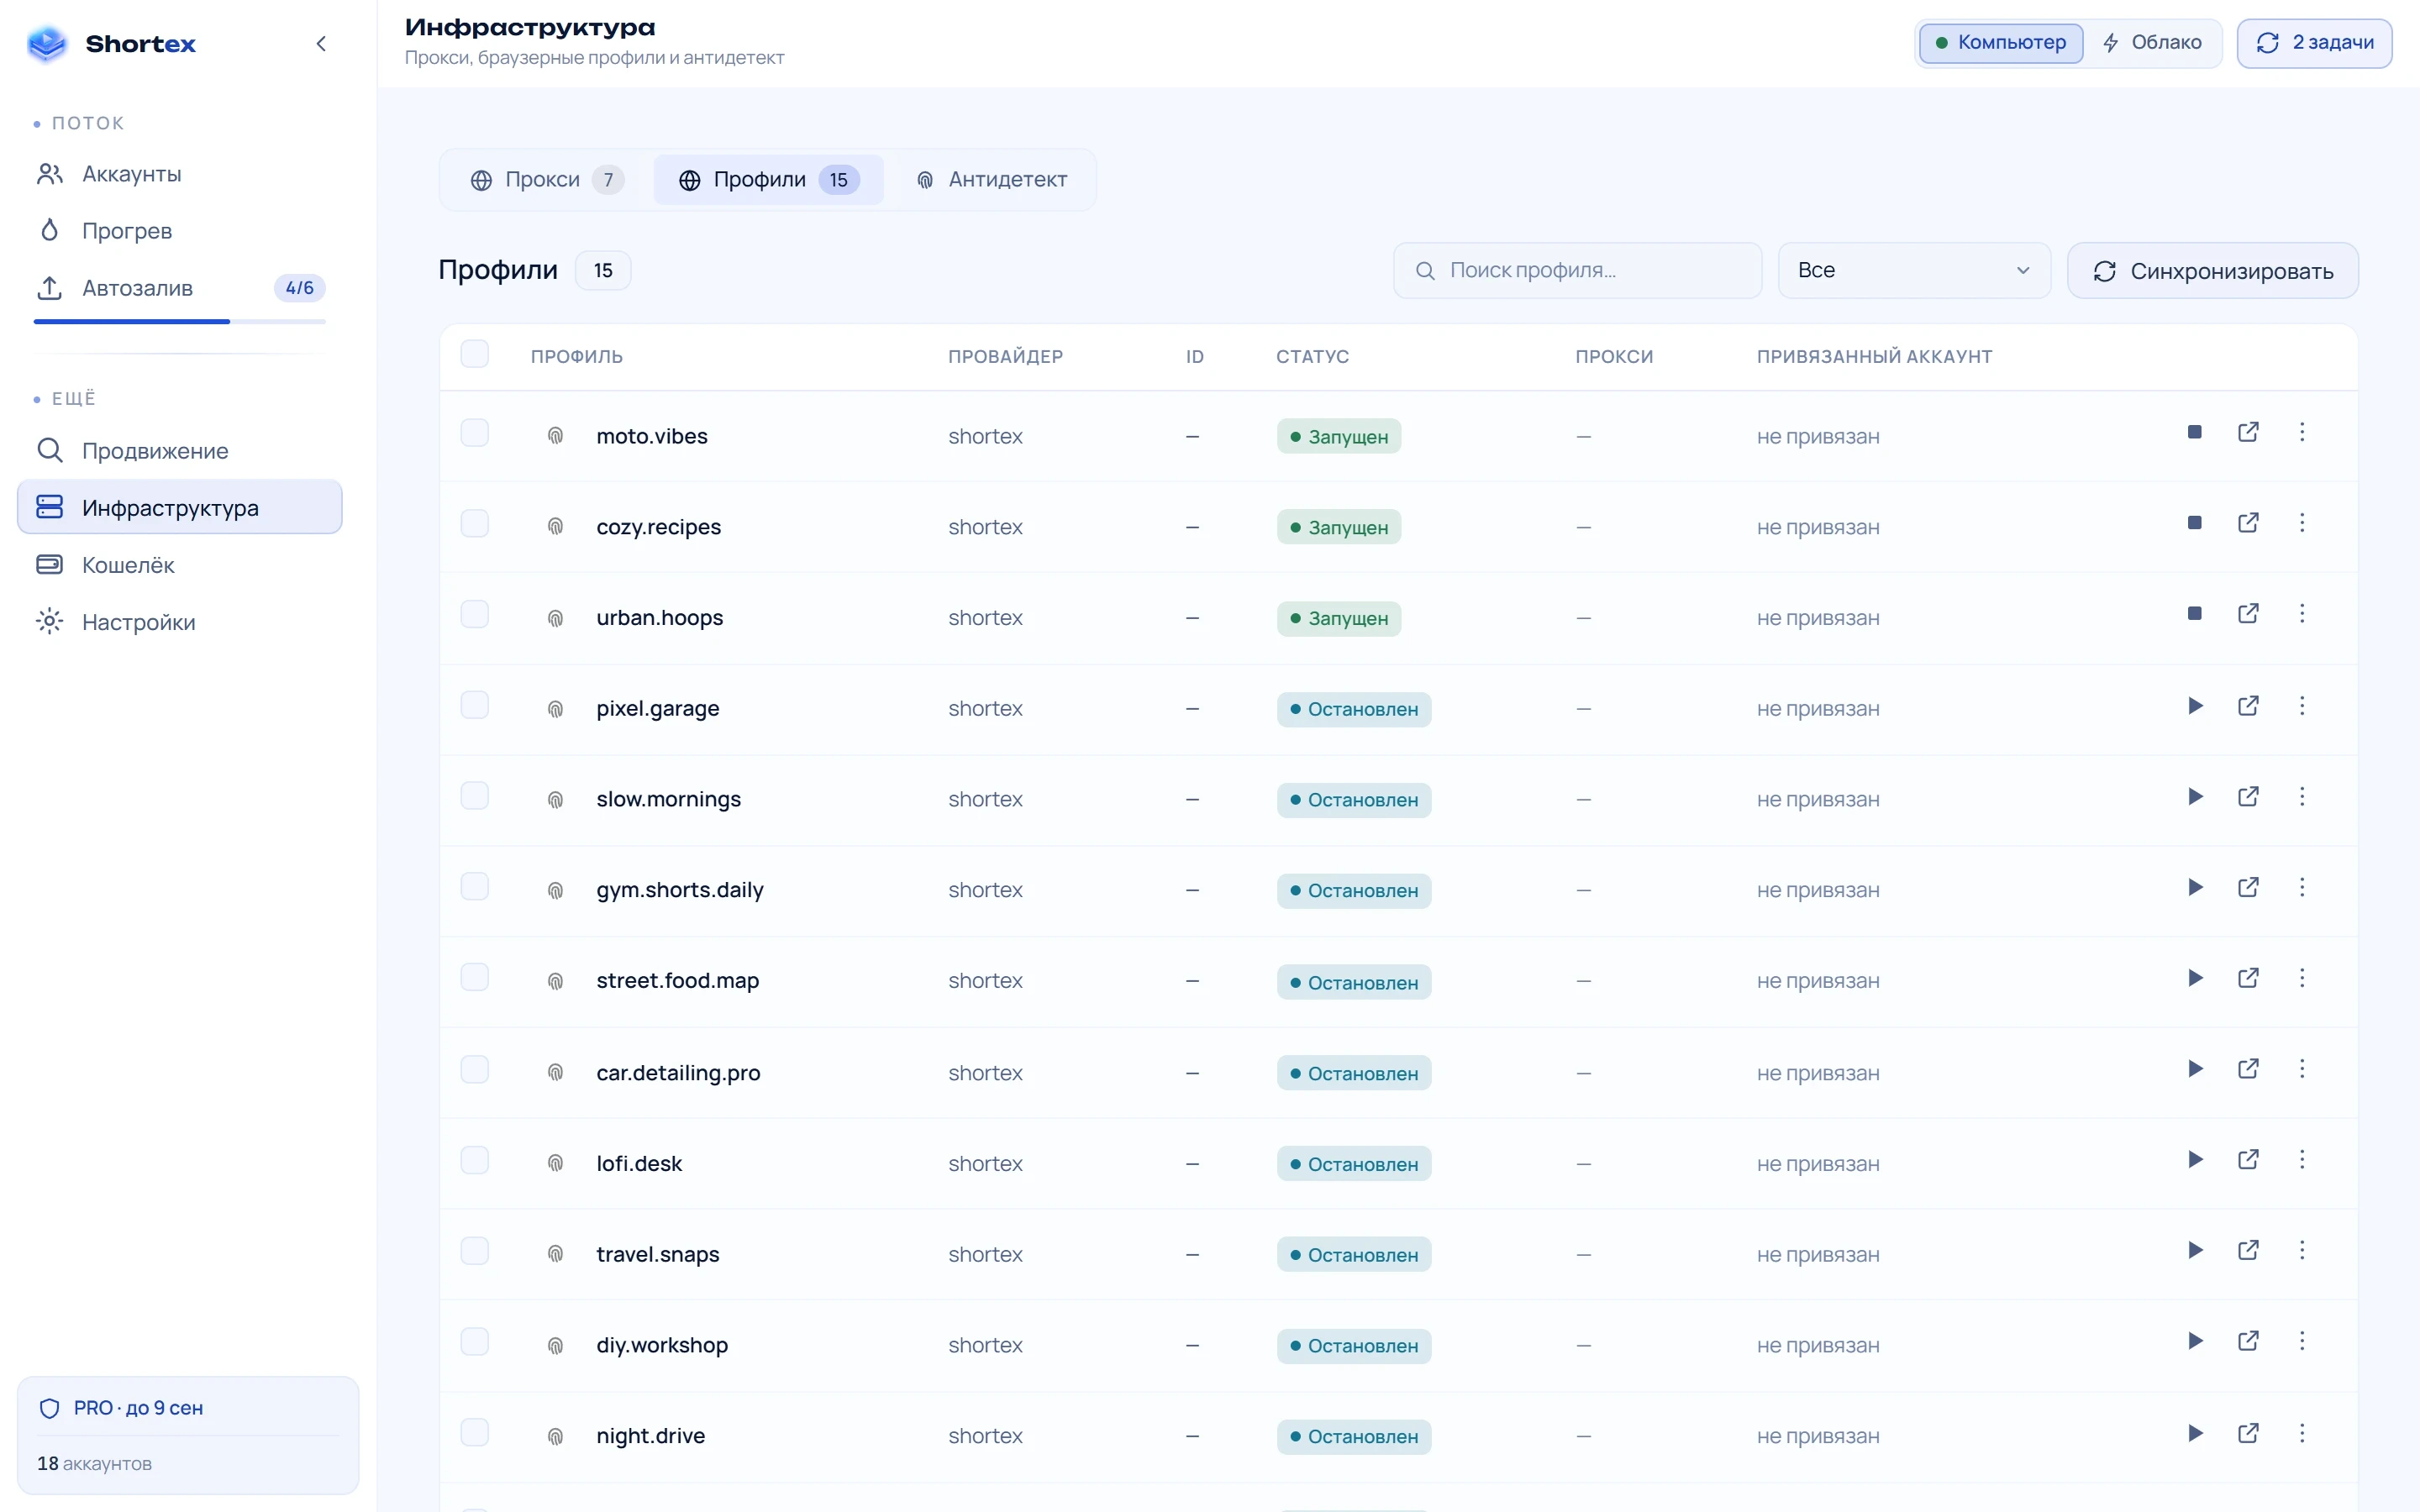The image size is (2420, 1512).
Task: Show more actions for night.drive
Action: coord(2302,1434)
